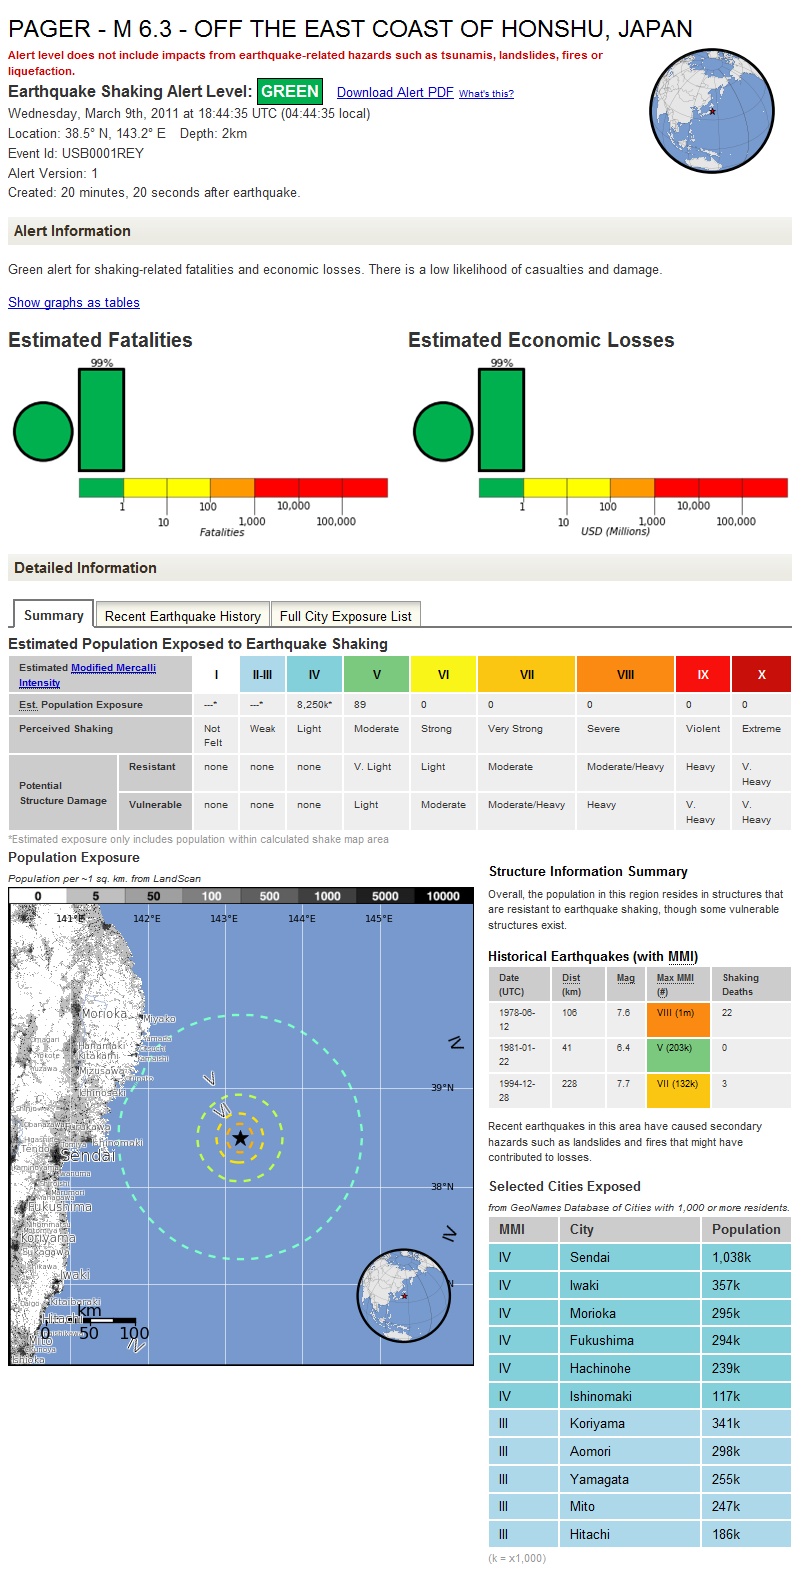Select the Sendai row in cities table
The width and height of the screenshot is (801, 1574).
click(x=640, y=1257)
